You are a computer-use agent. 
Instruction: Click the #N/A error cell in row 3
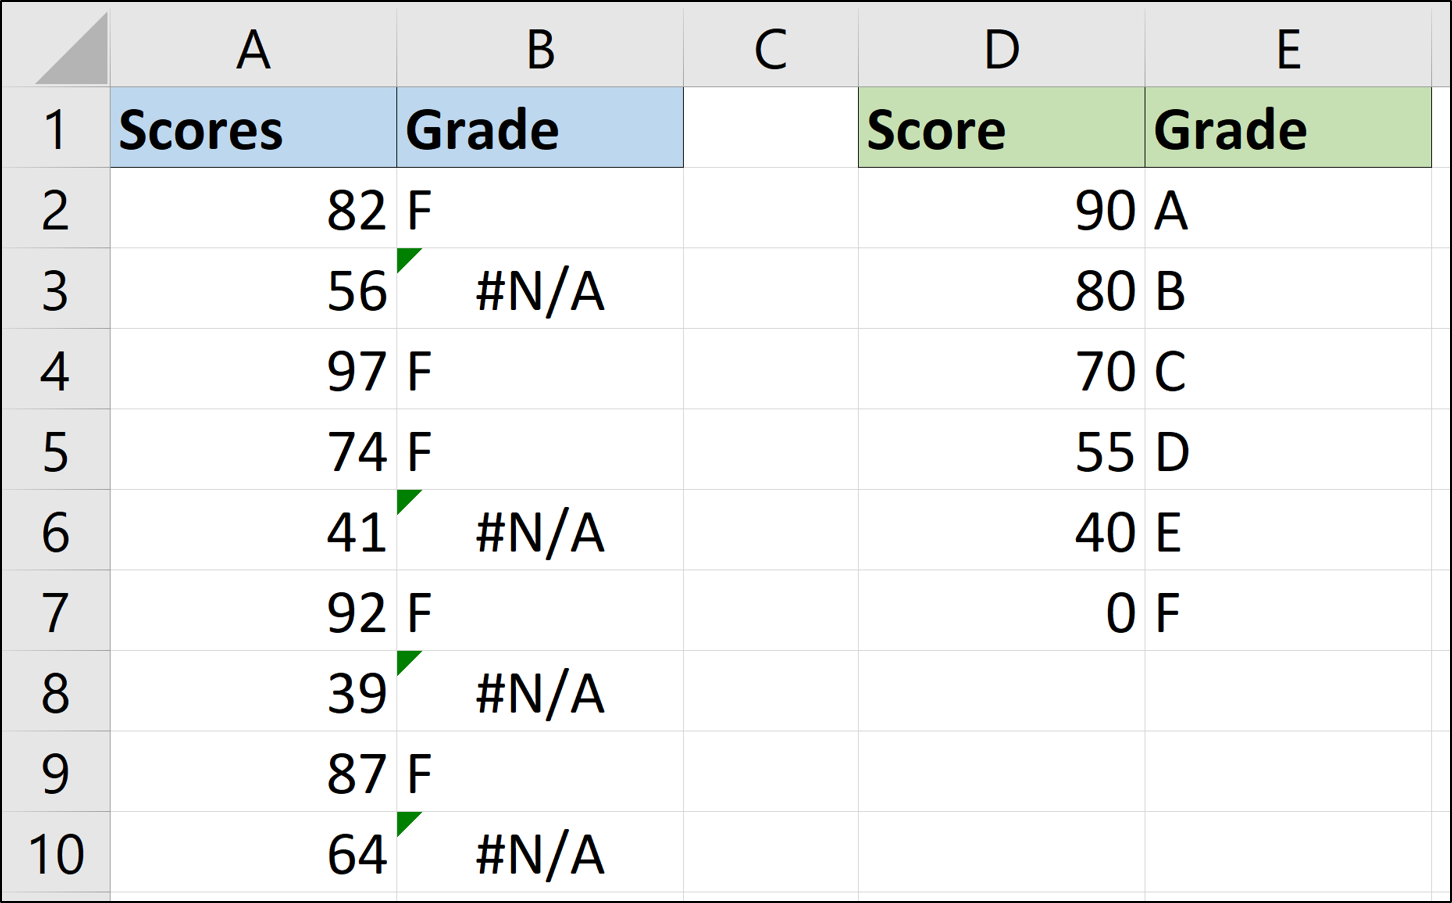540,290
